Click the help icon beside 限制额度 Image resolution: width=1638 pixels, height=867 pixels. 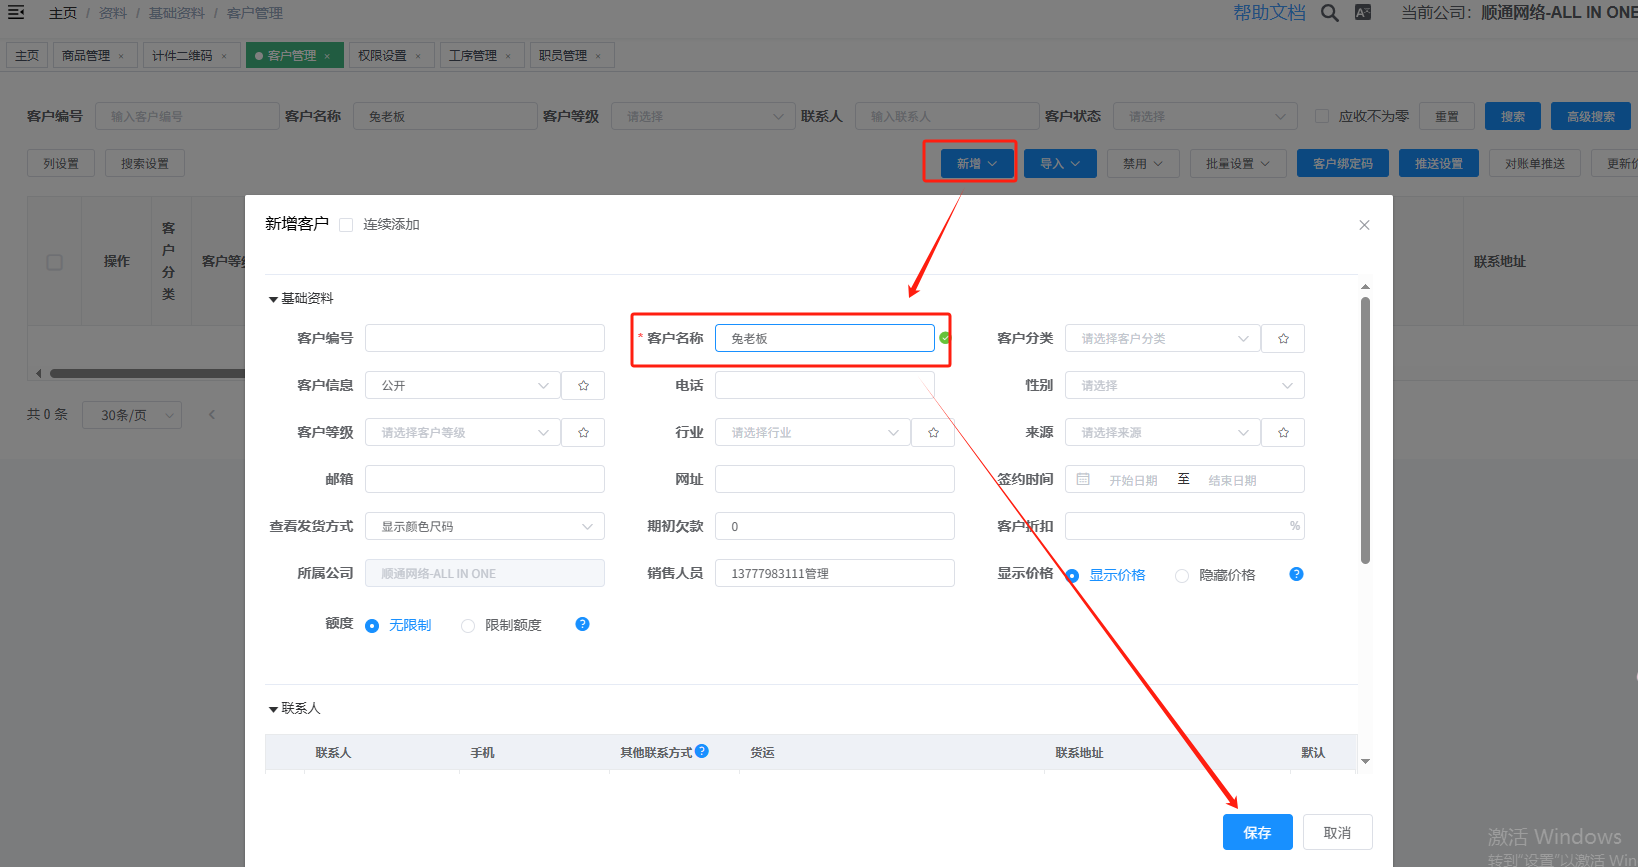point(582,624)
